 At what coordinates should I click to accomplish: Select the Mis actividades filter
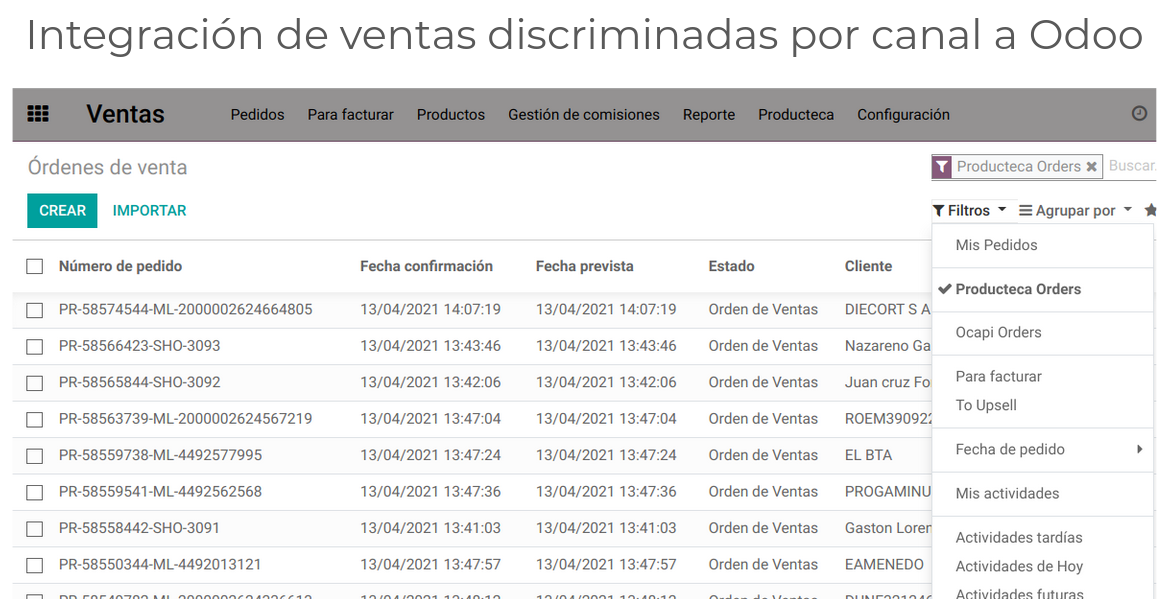pyautogui.click(x=1043, y=493)
